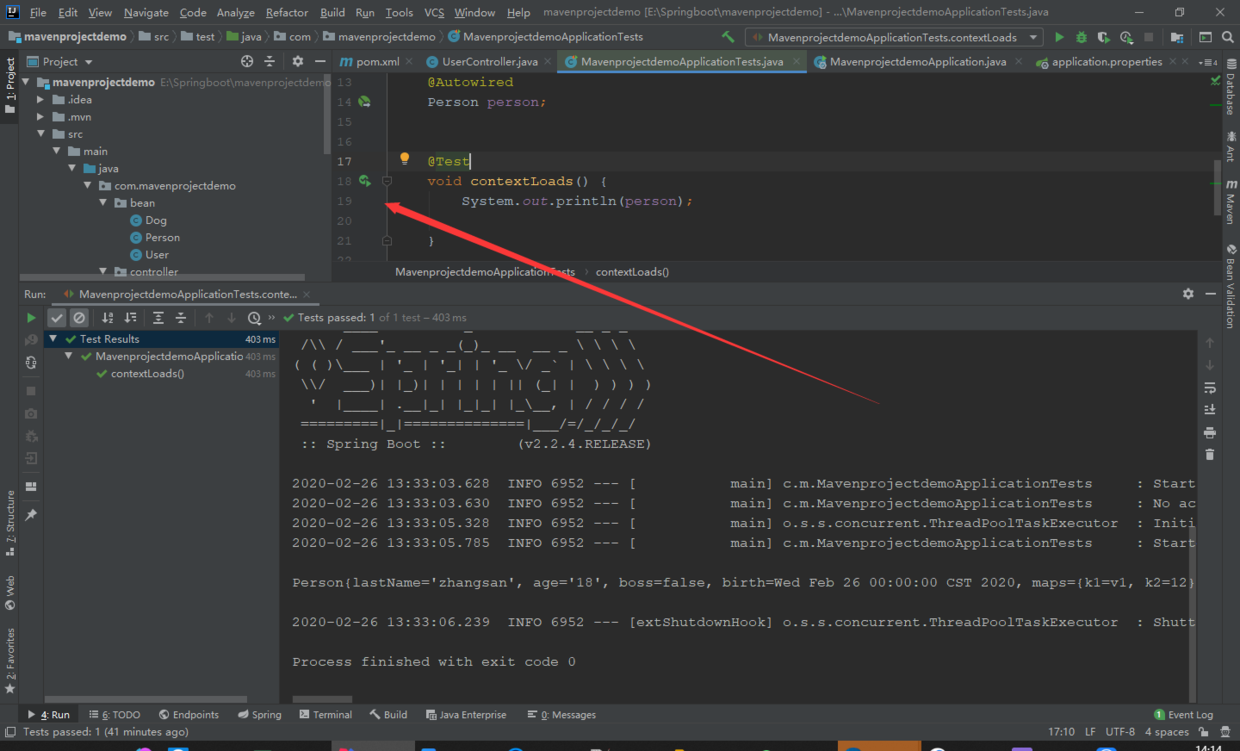Open the VCS menu

(434, 12)
